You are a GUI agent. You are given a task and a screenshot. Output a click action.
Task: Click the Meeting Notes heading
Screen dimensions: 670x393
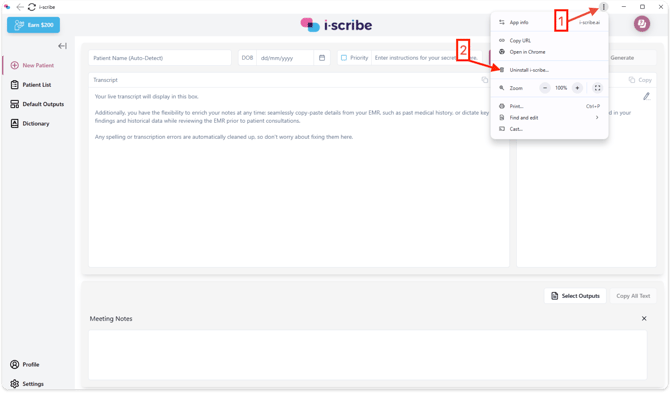[x=111, y=319]
